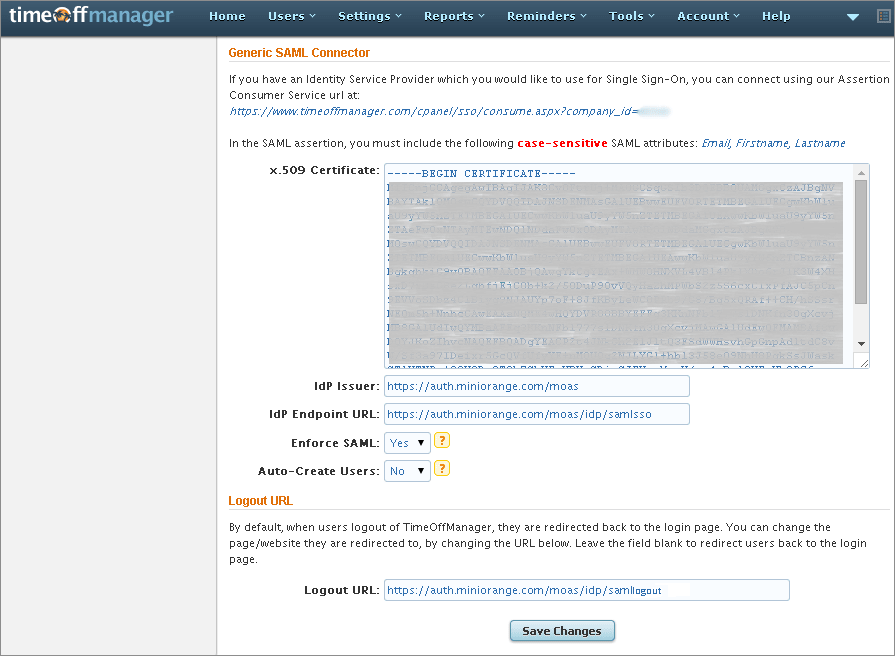This screenshot has height=656, width=895.
Task: Click the 'Email, Firstname, Lastname' attributes text
Action: click(773, 143)
